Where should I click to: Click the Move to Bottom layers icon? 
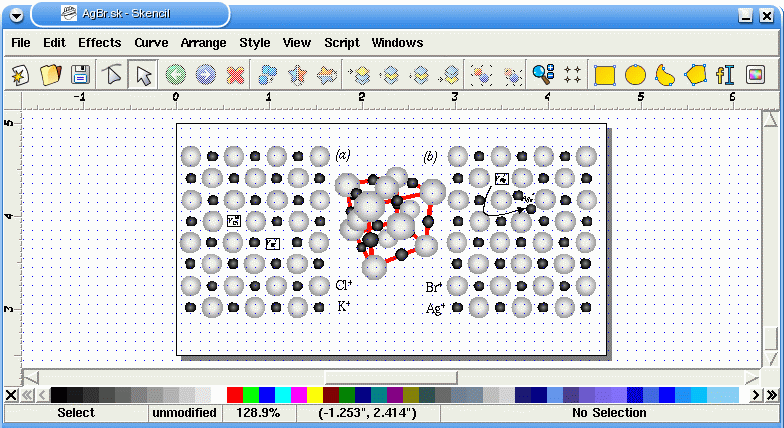(x=450, y=75)
